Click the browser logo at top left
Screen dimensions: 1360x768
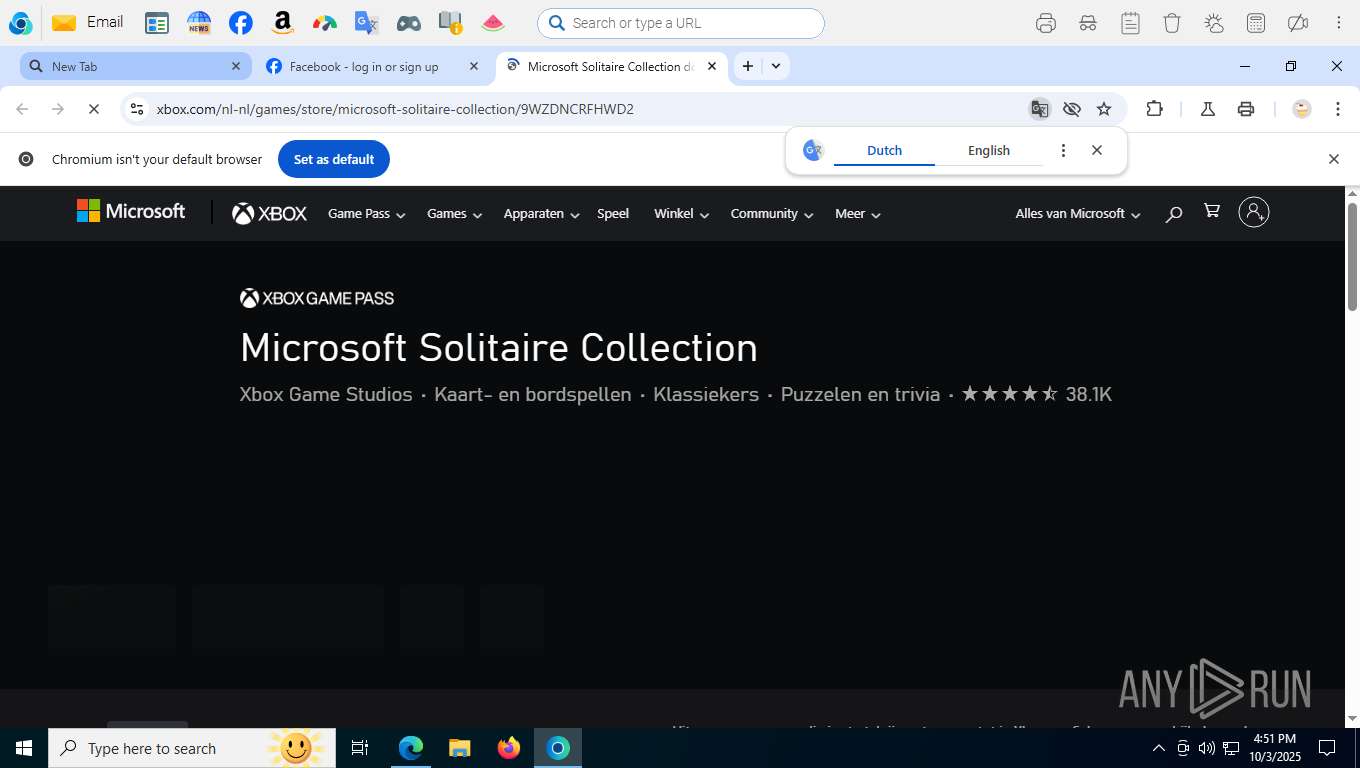click(20, 23)
